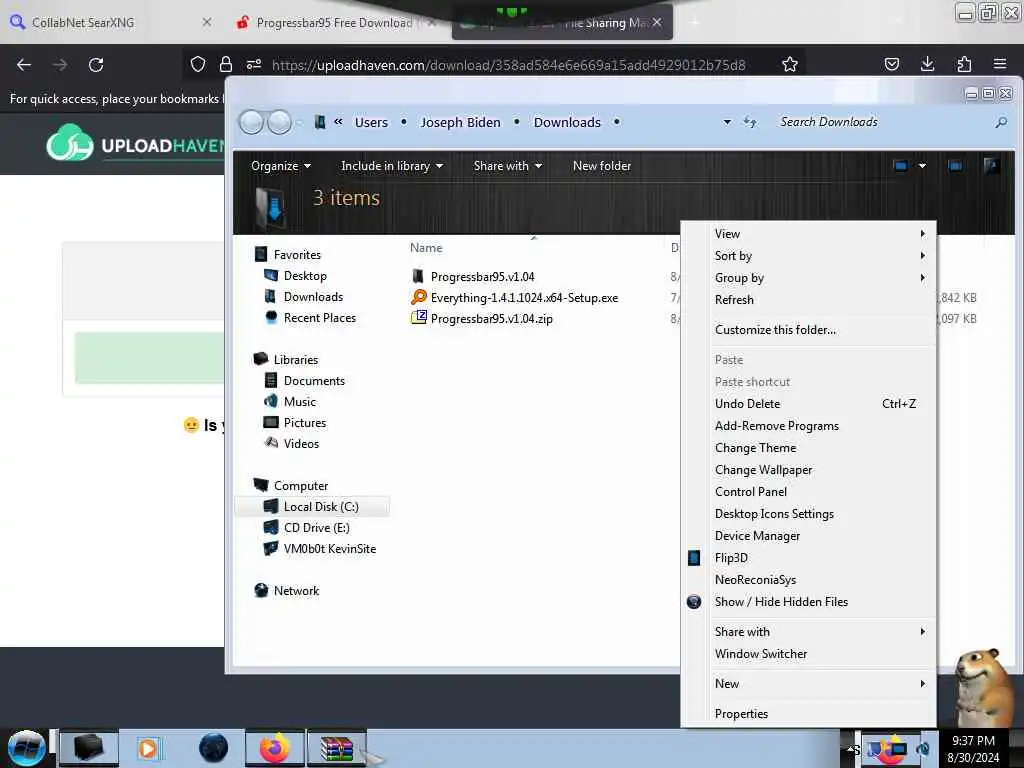Screen dimensions: 1024x768
Task: Open Firefox downloads panel
Action: pyautogui.click(x=927, y=64)
